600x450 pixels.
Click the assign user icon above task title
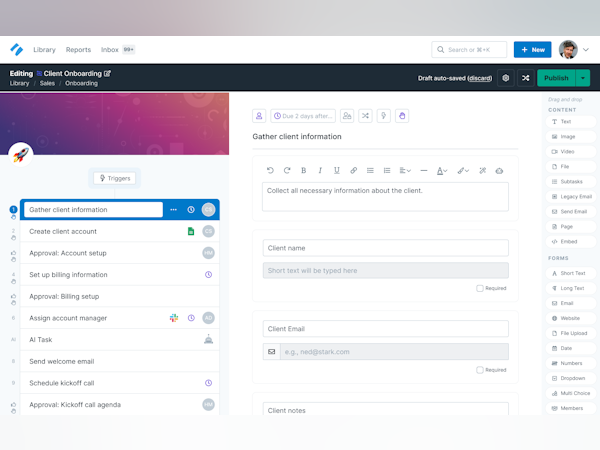pos(259,116)
